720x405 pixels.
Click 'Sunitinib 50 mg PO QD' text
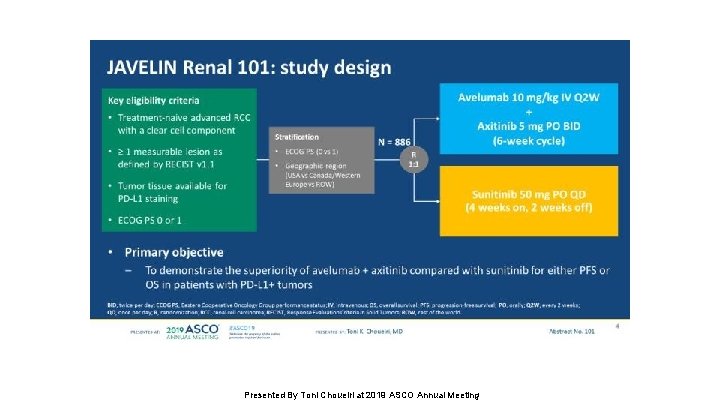point(529,194)
